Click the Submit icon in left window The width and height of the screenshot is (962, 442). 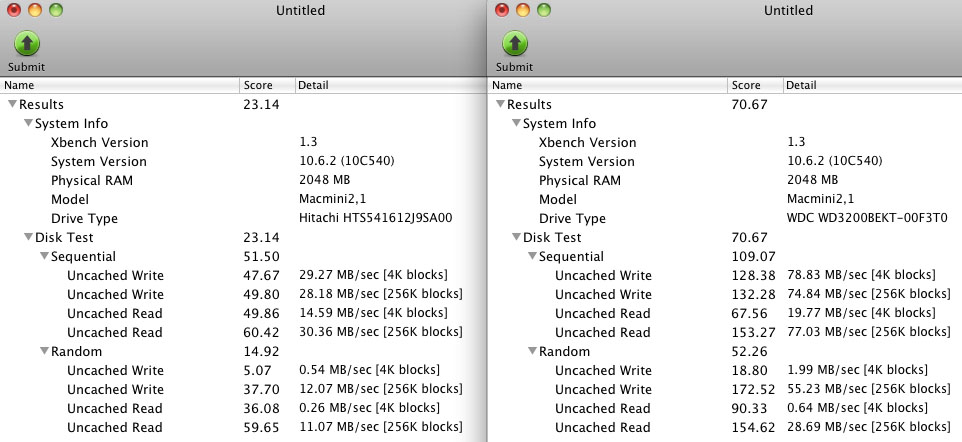click(26, 44)
